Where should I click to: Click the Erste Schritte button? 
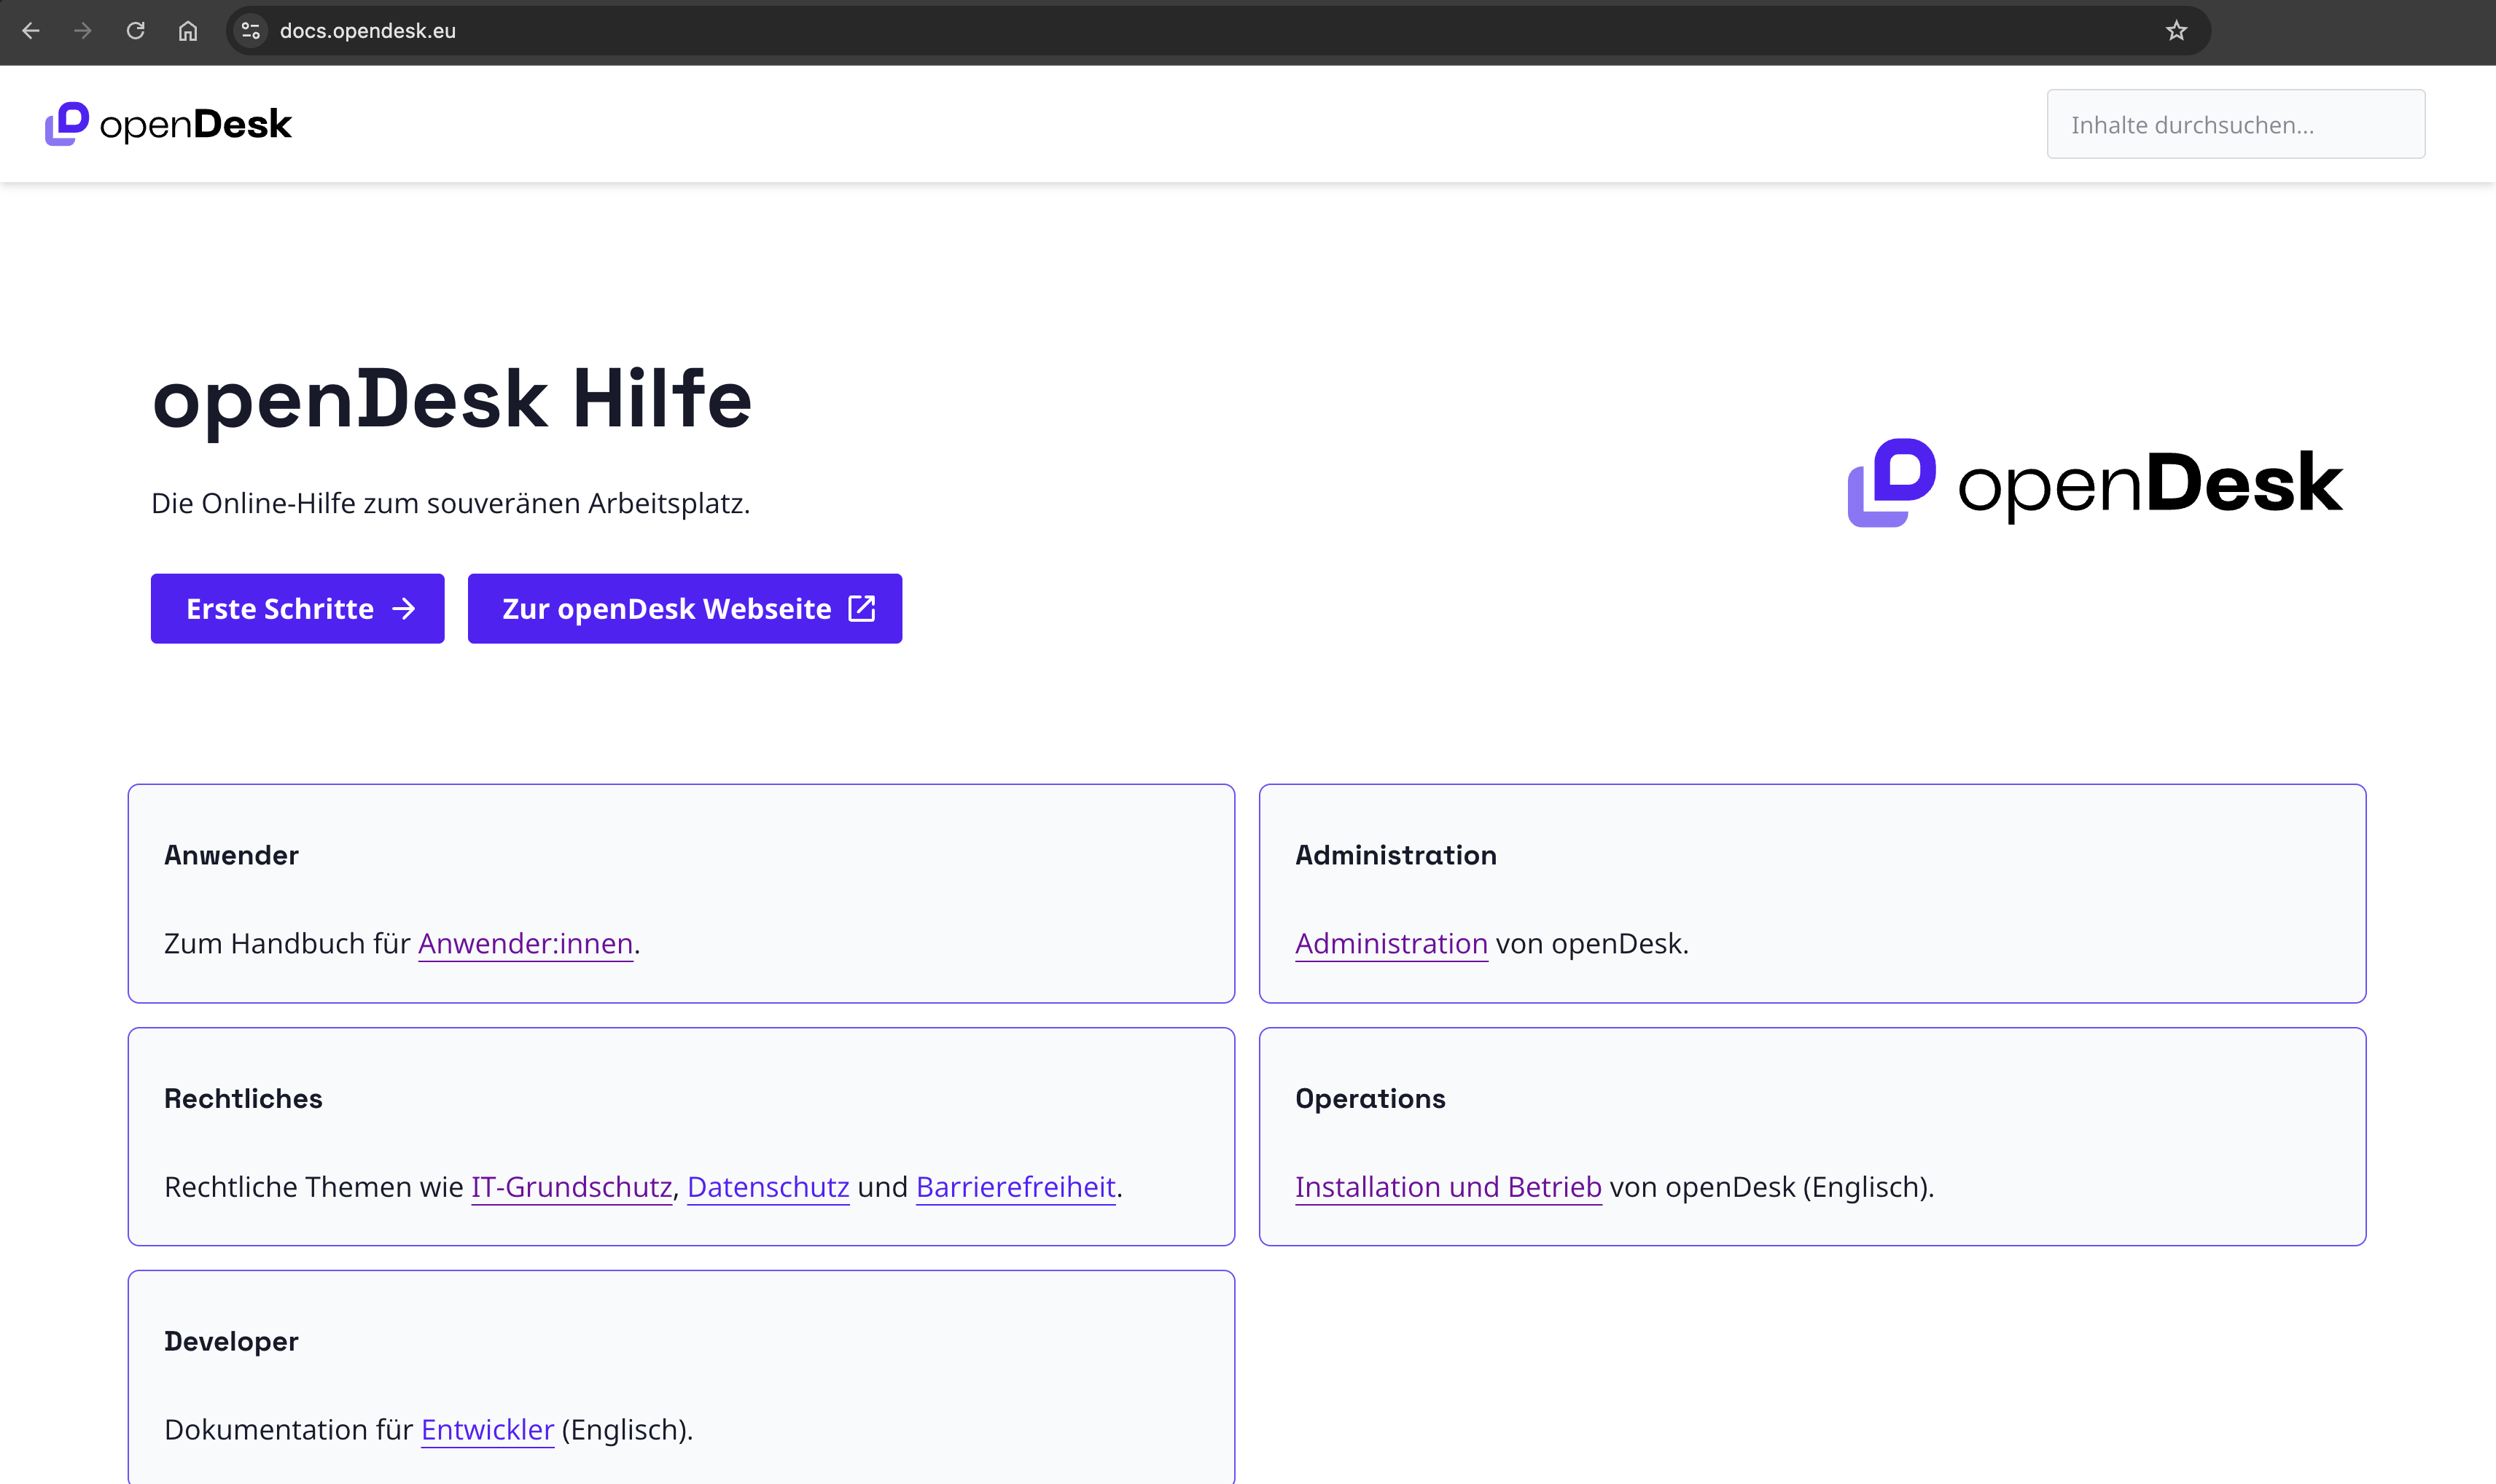(x=297, y=608)
